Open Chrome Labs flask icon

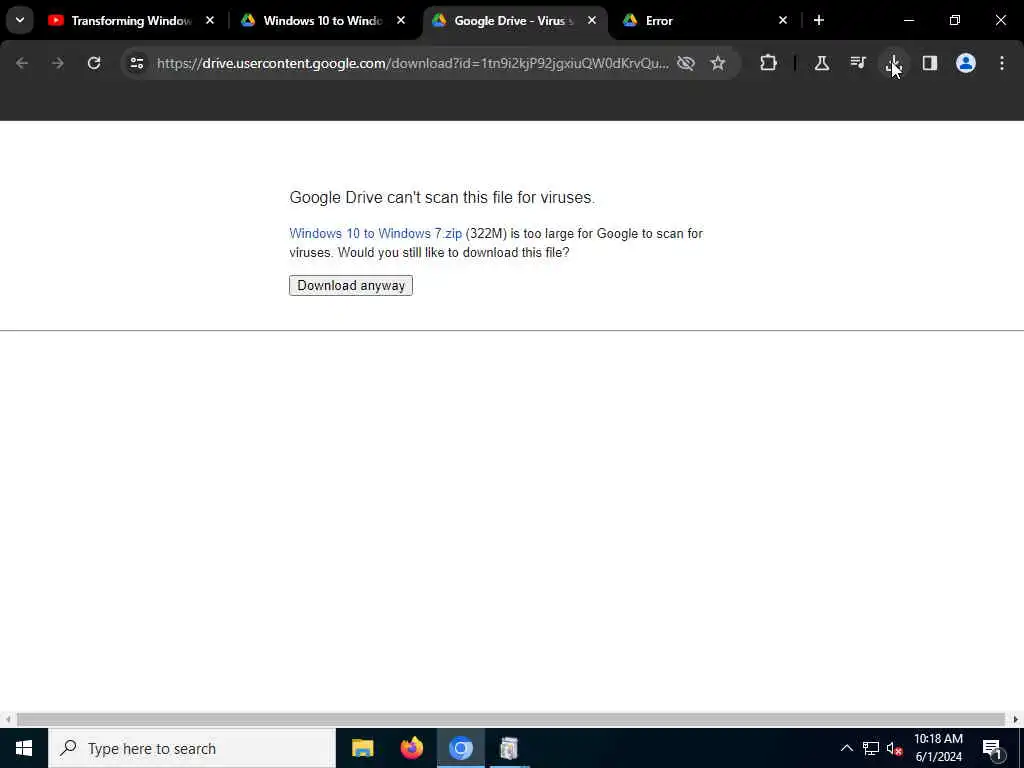822,63
